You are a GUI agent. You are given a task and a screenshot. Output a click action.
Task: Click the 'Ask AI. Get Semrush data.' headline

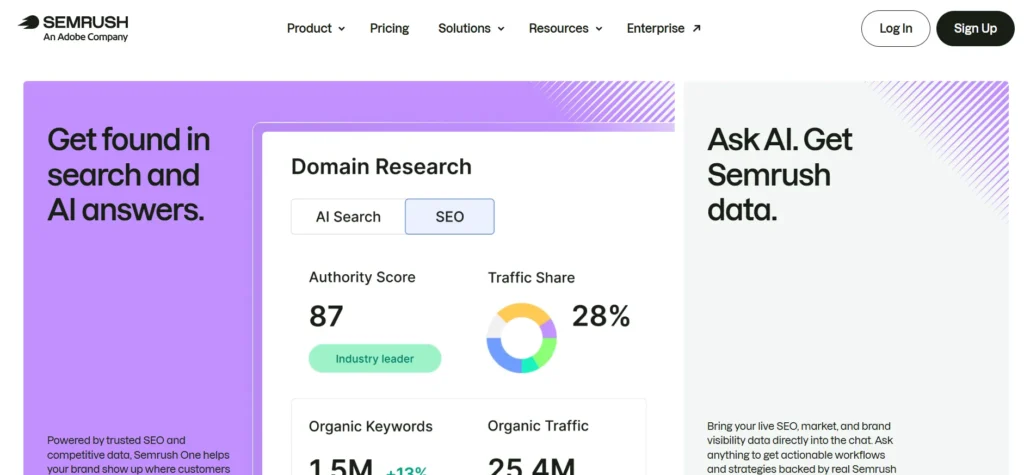(780, 175)
